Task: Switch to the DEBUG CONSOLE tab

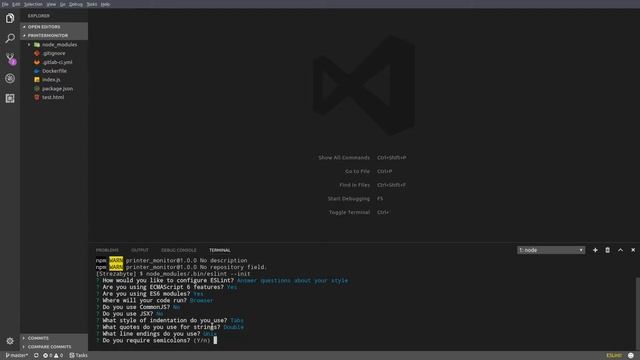Action: tap(178, 250)
